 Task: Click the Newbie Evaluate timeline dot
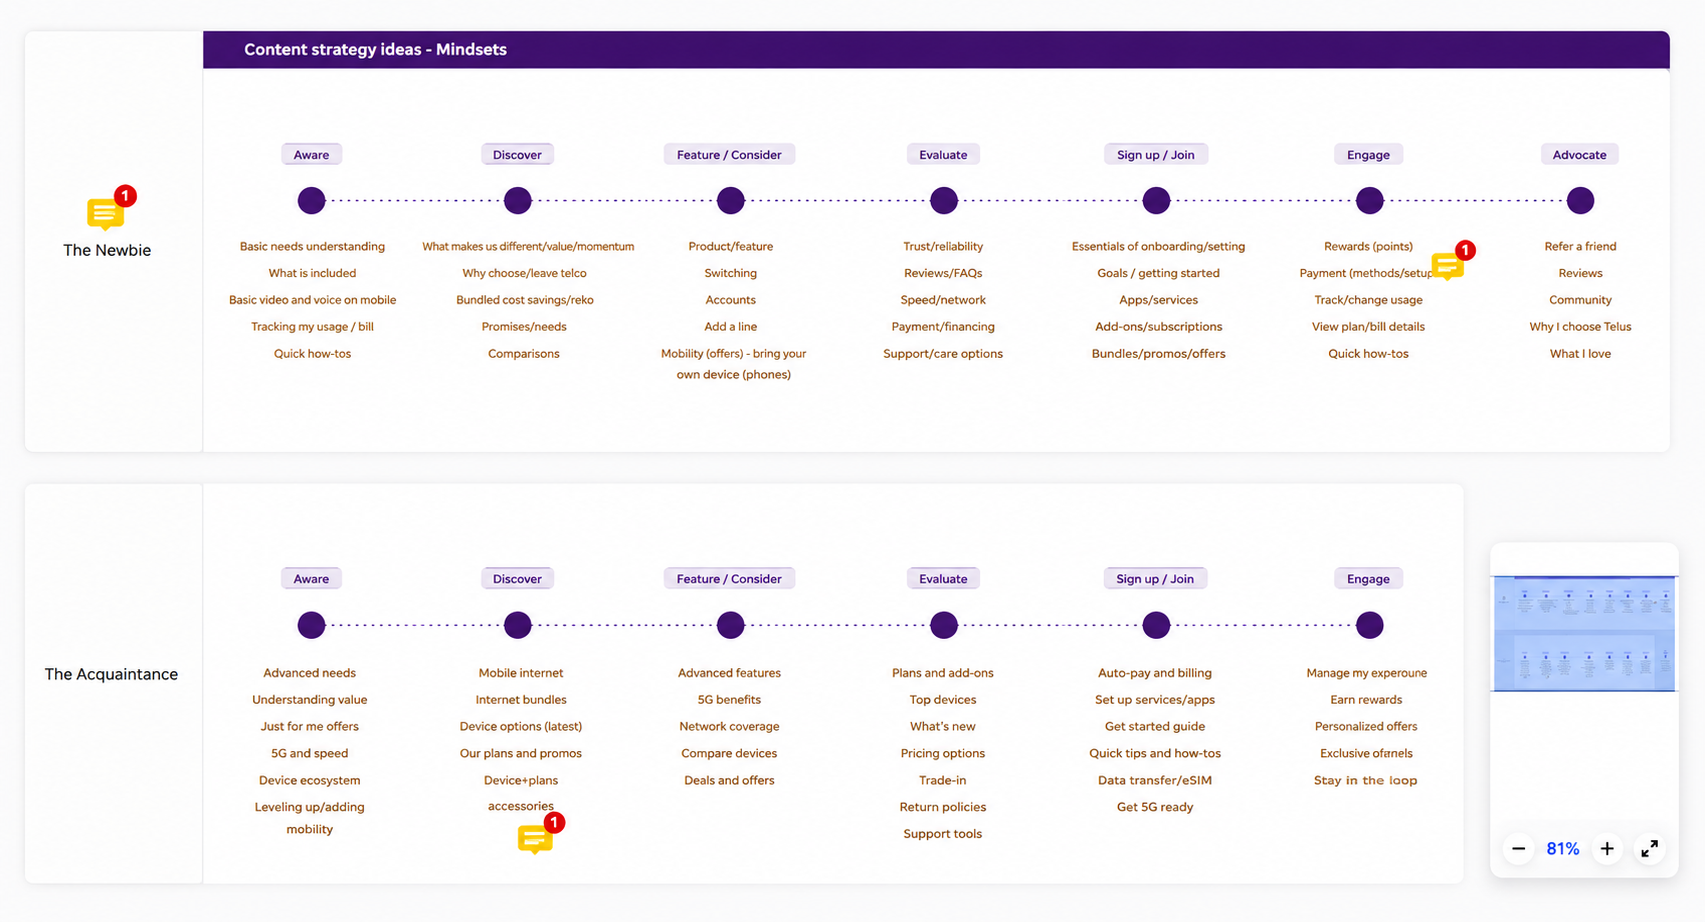point(943,200)
